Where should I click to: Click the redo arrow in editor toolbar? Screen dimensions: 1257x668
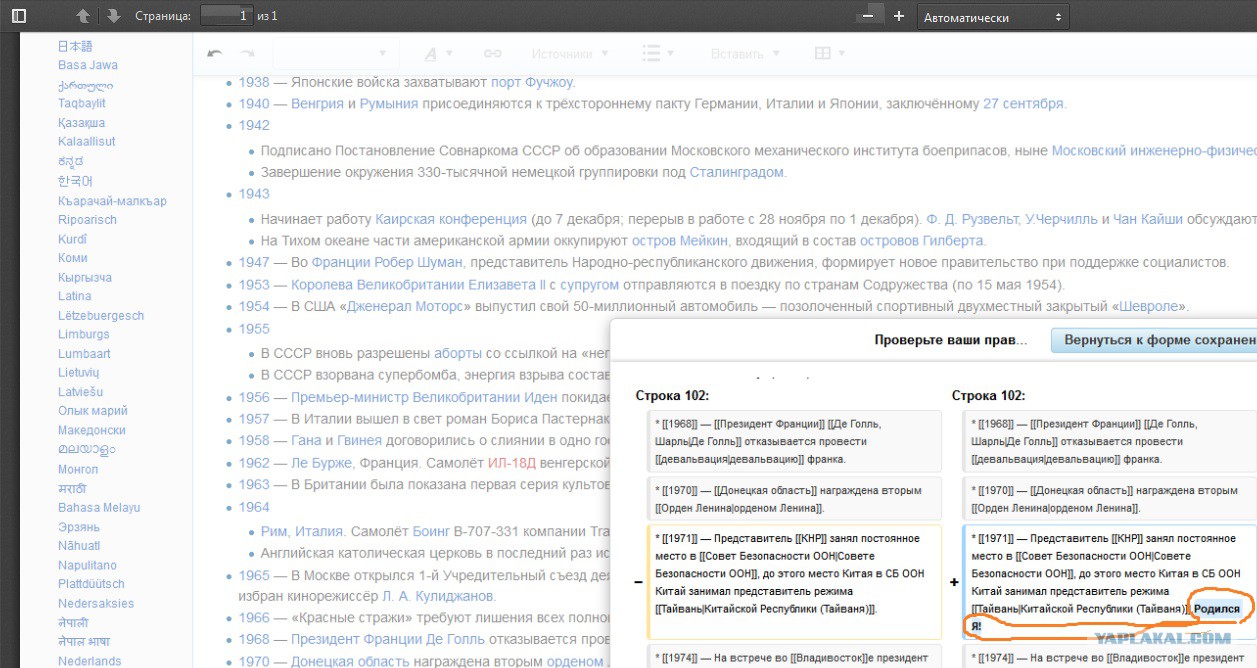(x=246, y=53)
